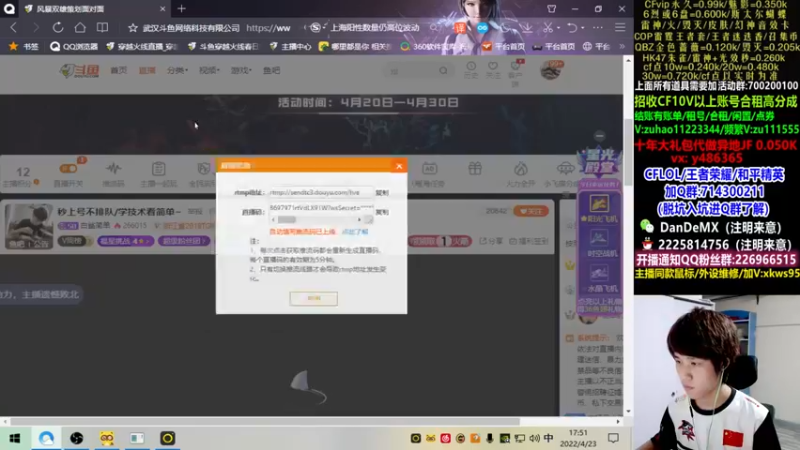Toggle the 直播开关 live switch
The height and width of the screenshot is (450, 800).
(x=68, y=173)
